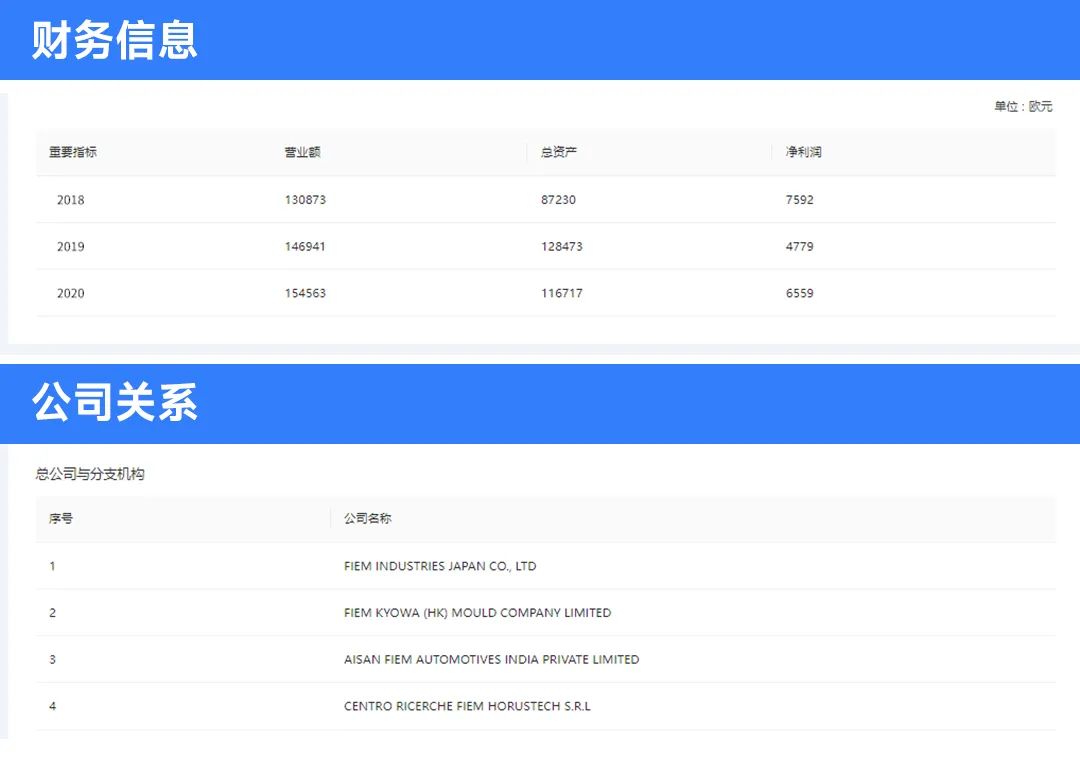Select the 总资产 column header
Image resolution: width=1080 pixels, height=766 pixels.
(x=559, y=152)
